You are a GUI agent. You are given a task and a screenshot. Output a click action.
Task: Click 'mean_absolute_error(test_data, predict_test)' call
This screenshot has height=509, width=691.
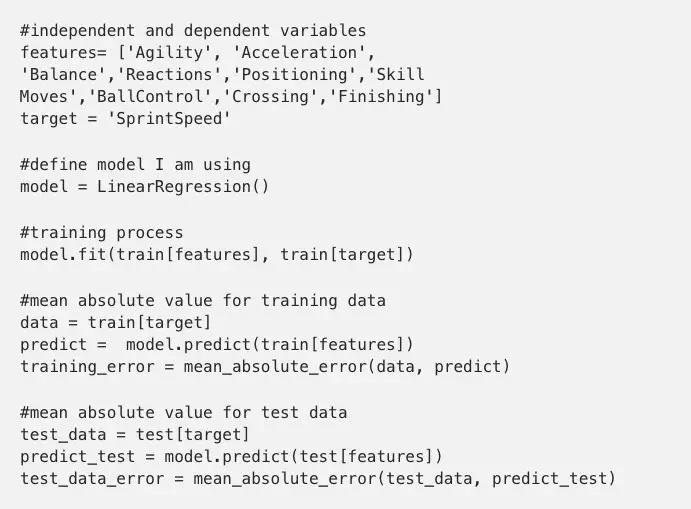tap(405, 479)
